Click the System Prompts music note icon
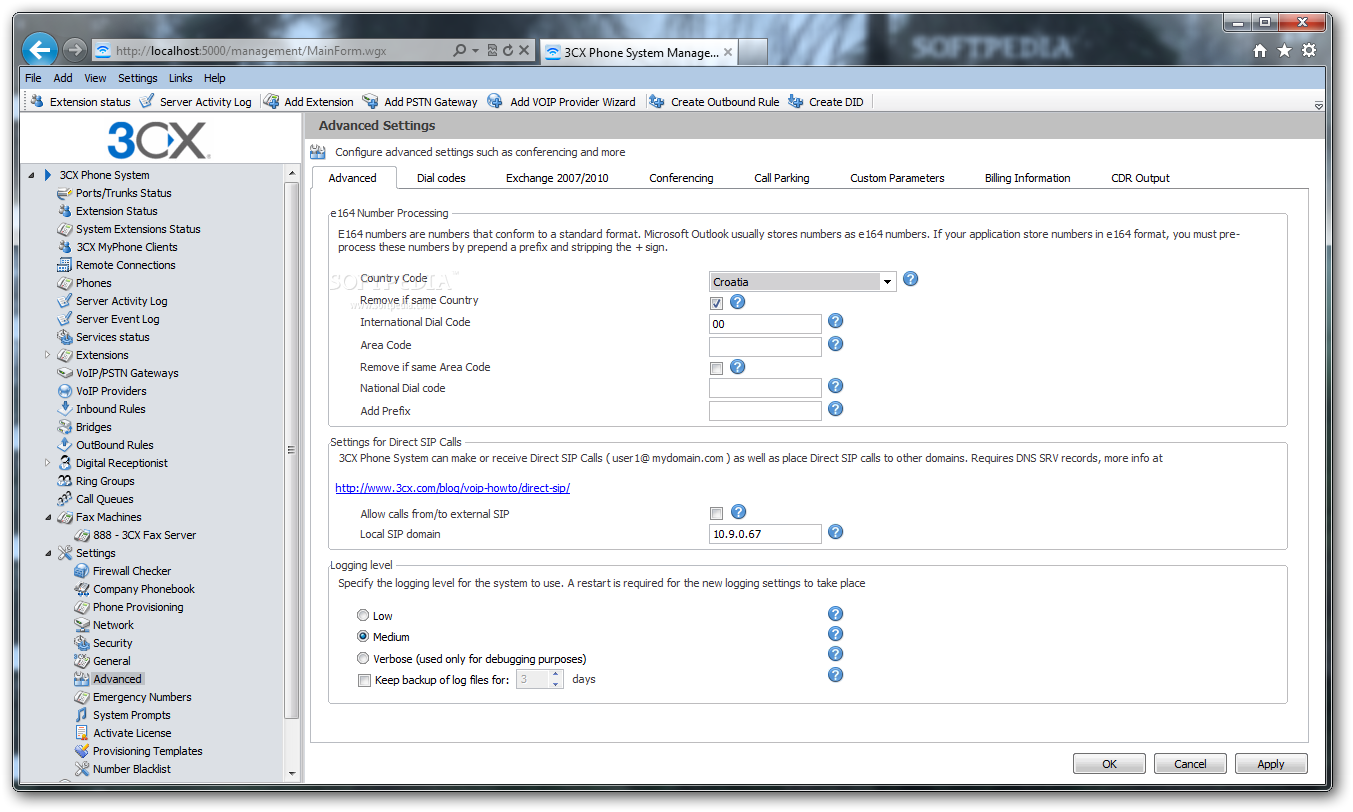 [x=83, y=715]
